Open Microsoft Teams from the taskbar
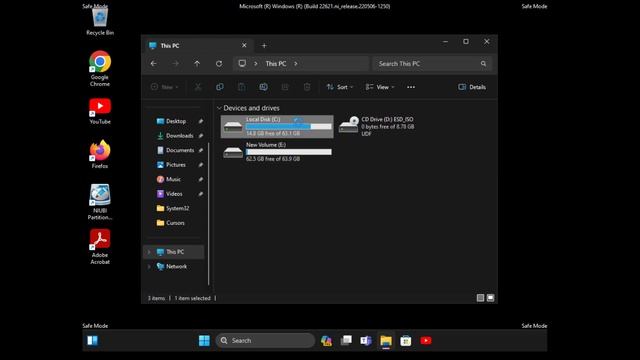 [x=366, y=340]
